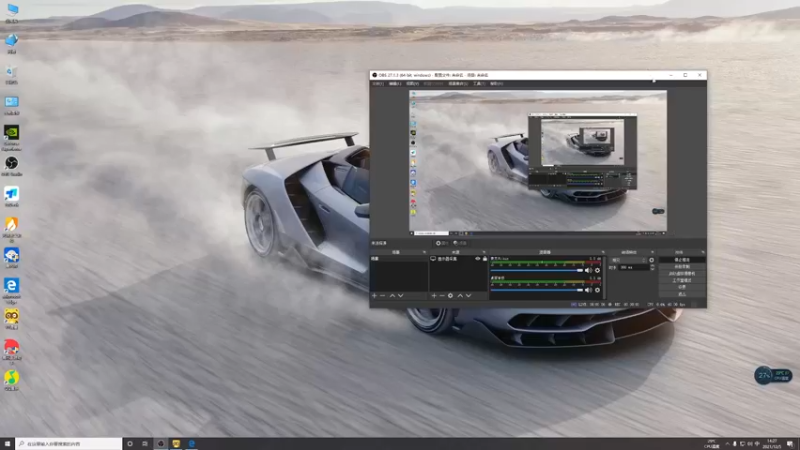This screenshot has height=450, width=800.
Task: Open the Microsoft Edge desktop shortcut
Action: pos(11,291)
